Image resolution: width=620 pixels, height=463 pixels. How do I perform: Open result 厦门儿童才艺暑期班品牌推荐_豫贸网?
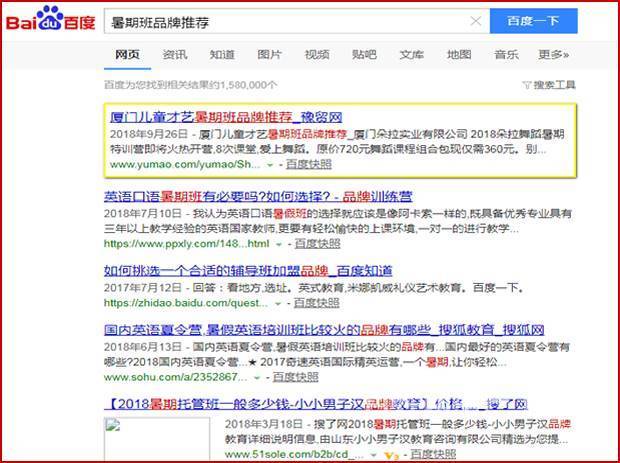coord(226,117)
